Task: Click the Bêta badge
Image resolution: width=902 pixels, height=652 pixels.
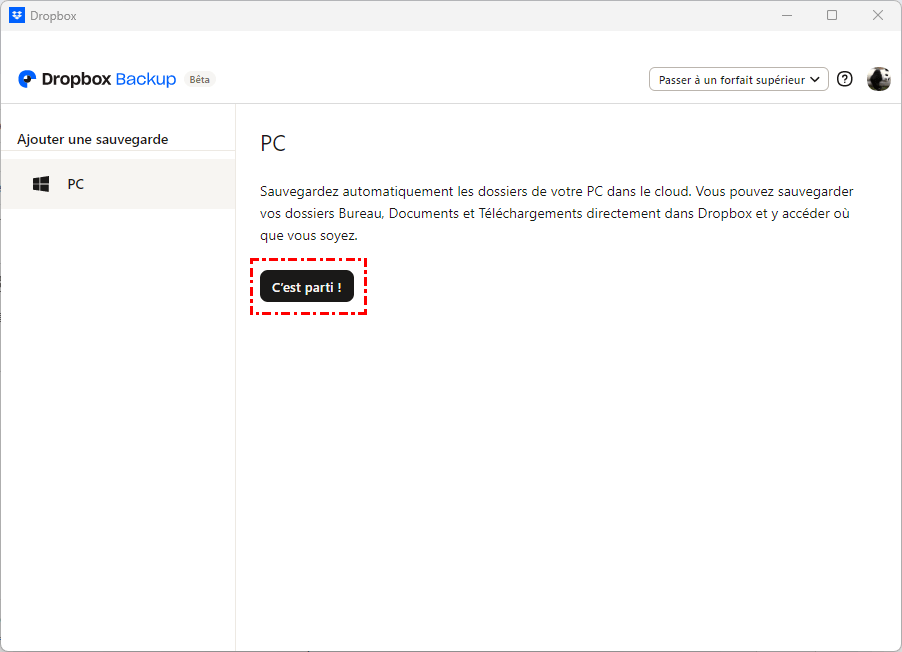Action: tap(200, 79)
